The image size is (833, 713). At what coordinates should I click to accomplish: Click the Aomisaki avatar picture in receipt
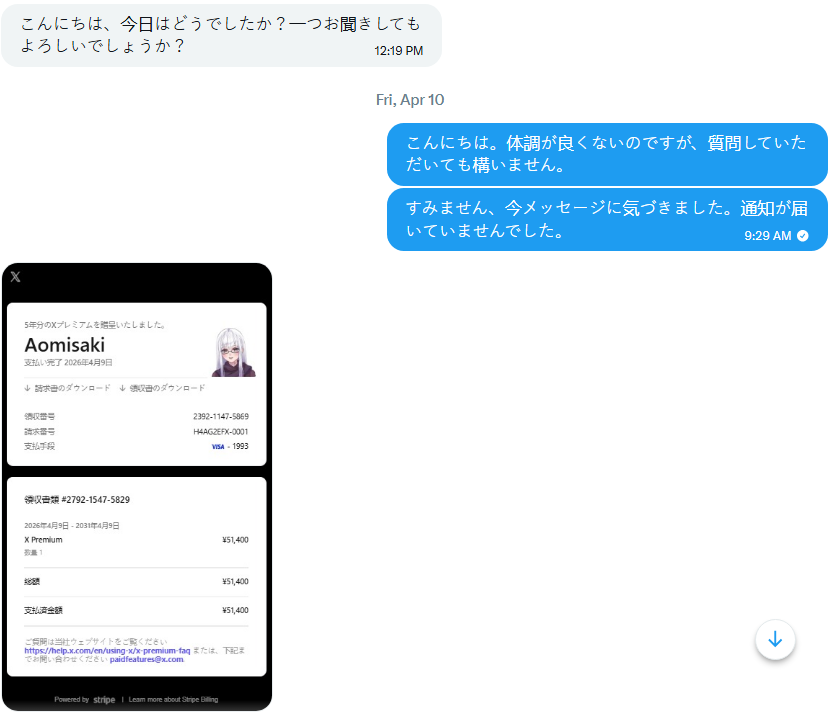click(233, 352)
